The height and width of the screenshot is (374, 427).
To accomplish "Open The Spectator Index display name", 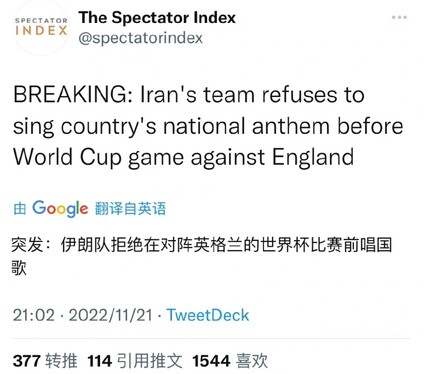I will (157, 17).
